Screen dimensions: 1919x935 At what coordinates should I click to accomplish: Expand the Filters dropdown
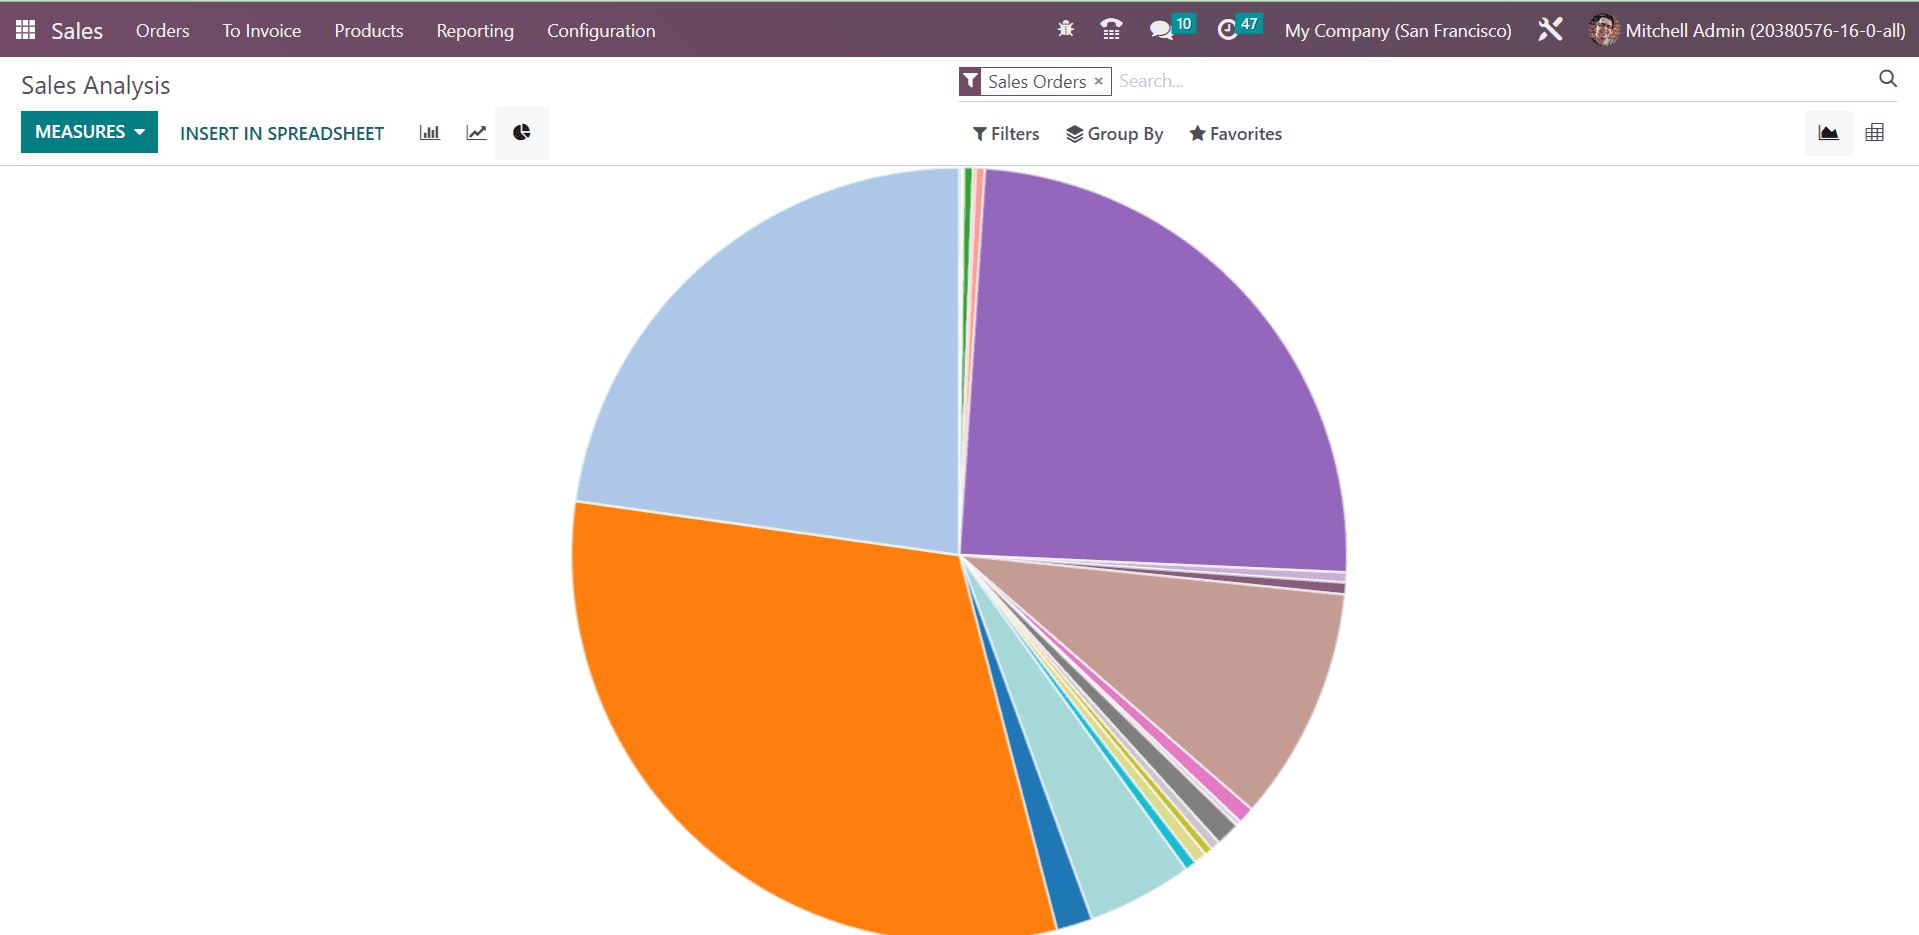pos(1006,134)
